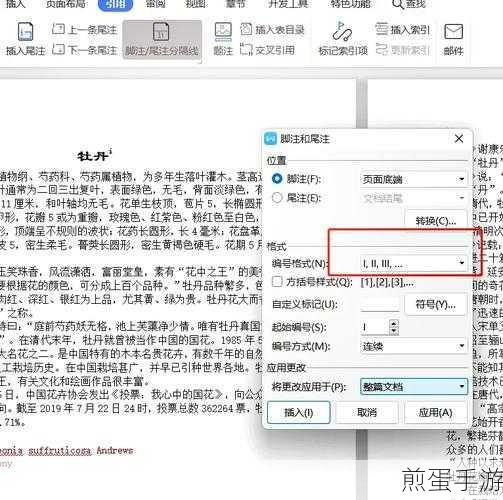Open Cross-reference (交叉引用)
503x500 pixels.
(x=268, y=50)
